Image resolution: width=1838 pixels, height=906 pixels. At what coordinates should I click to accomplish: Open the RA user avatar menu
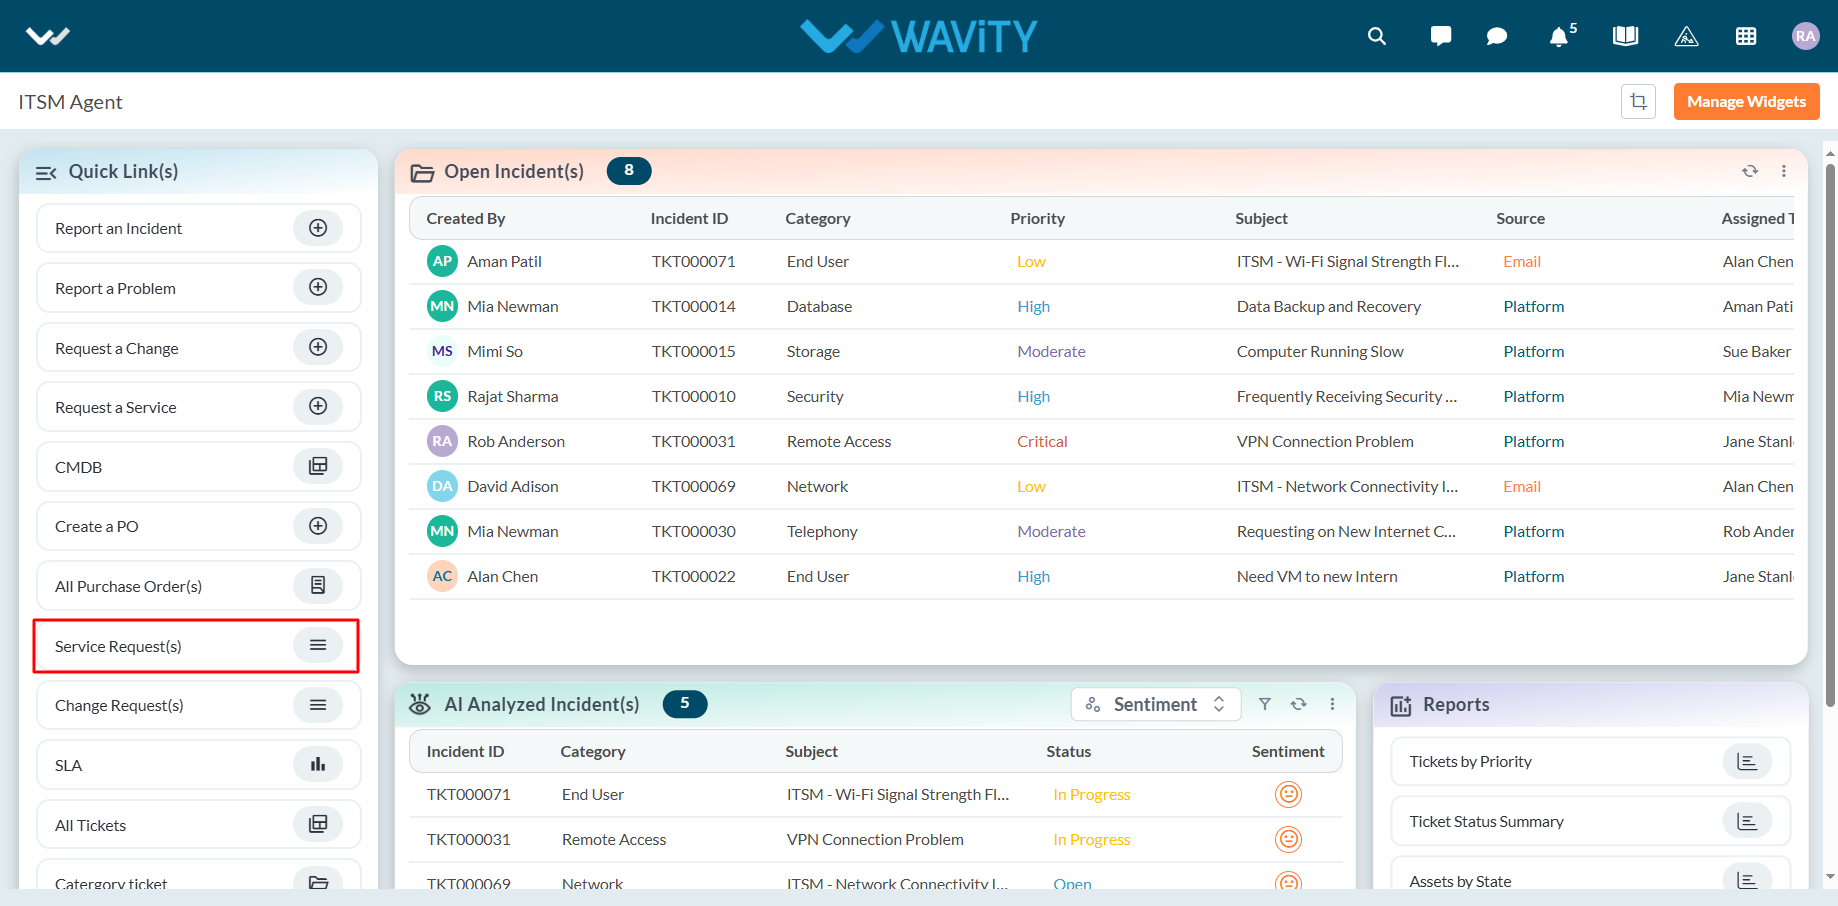coord(1805,36)
